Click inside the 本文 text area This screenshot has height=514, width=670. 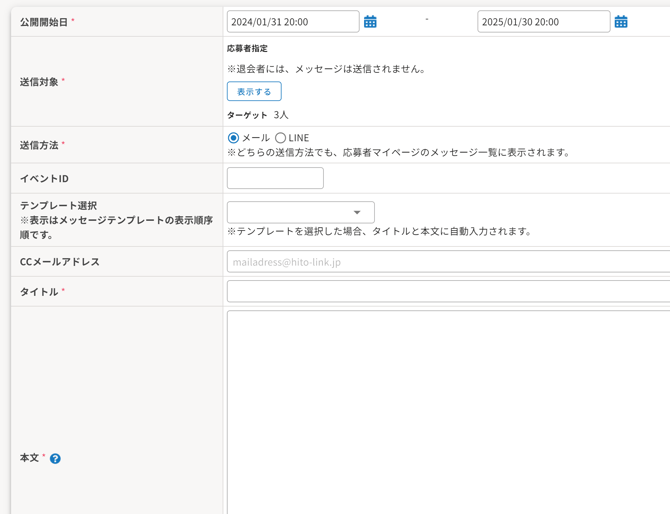click(449, 412)
